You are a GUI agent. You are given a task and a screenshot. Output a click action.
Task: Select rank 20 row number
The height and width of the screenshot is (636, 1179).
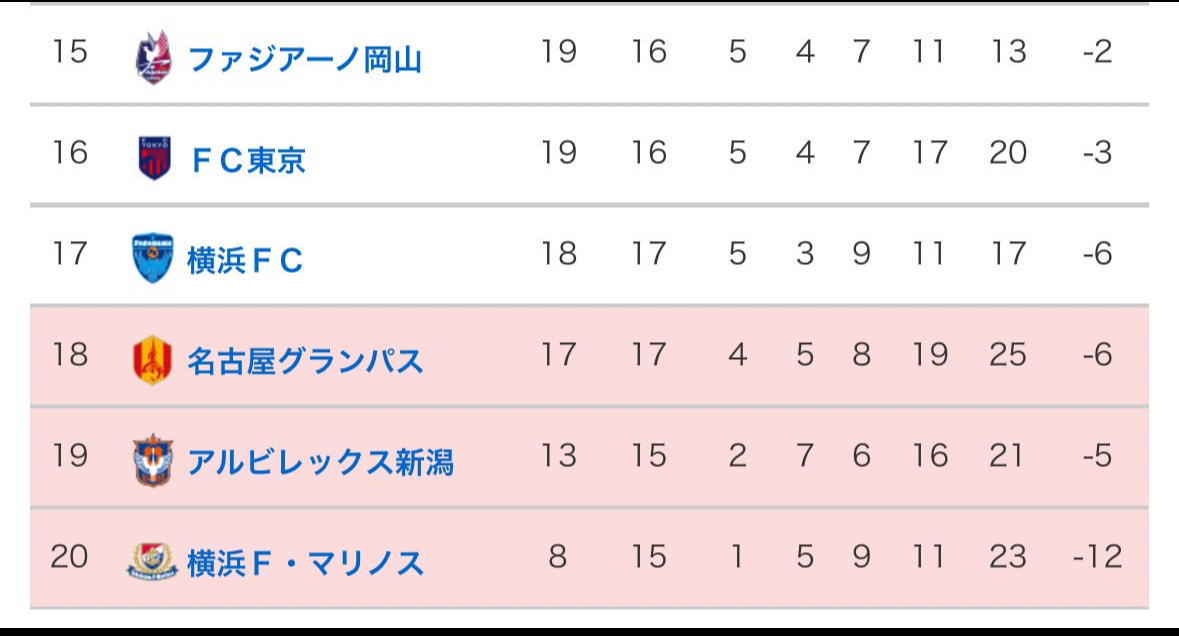point(69,557)
